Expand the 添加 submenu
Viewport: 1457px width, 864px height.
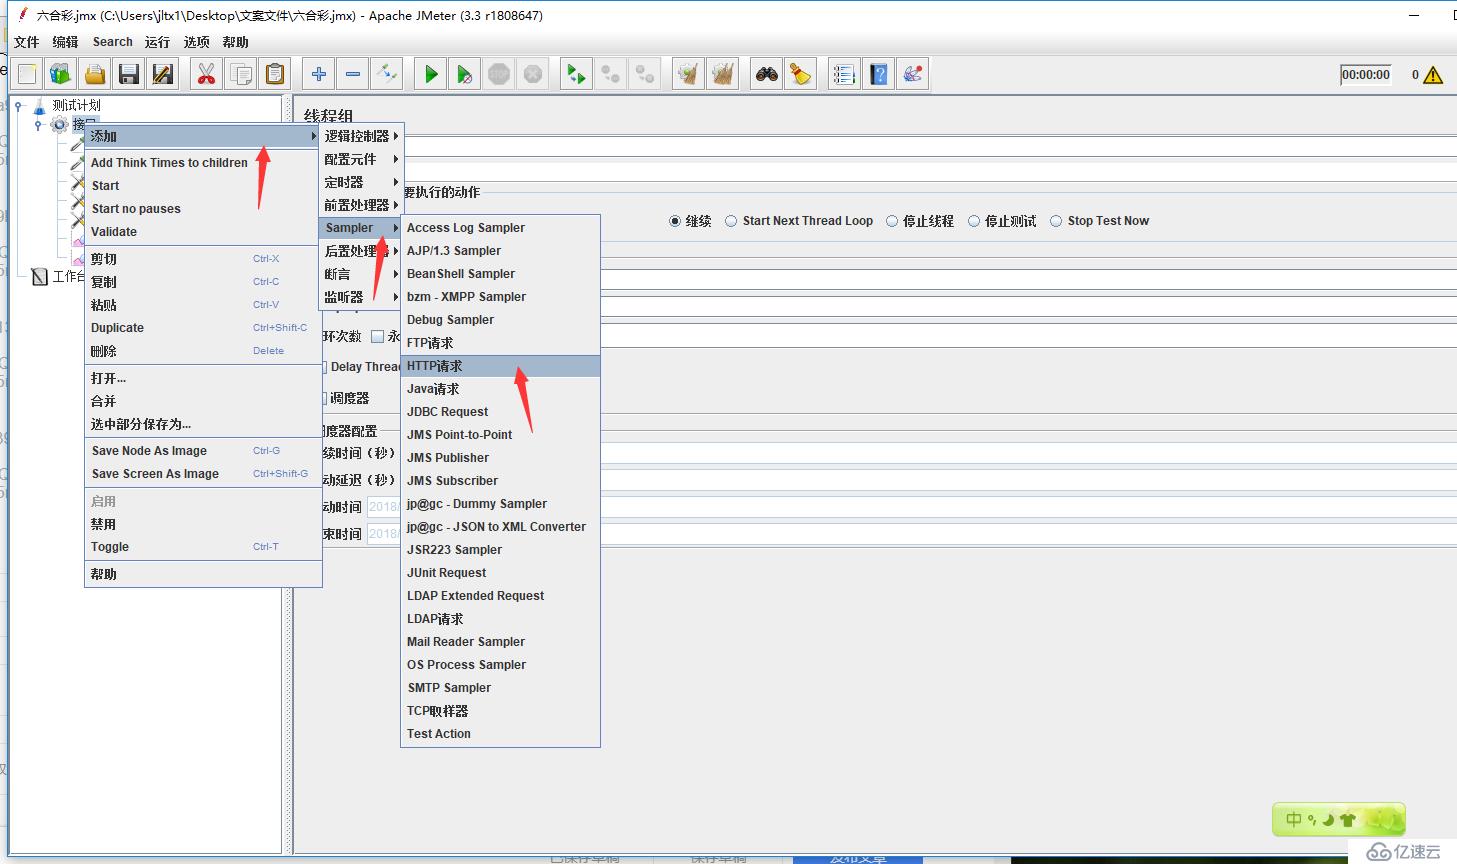[x=203, y=136]
